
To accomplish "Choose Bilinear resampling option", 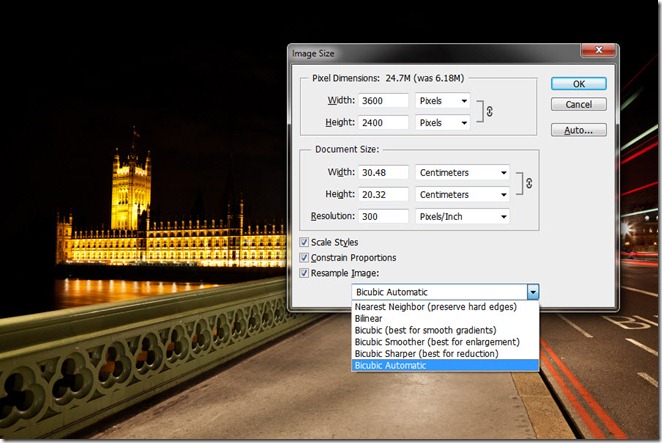I will (370, 318).
